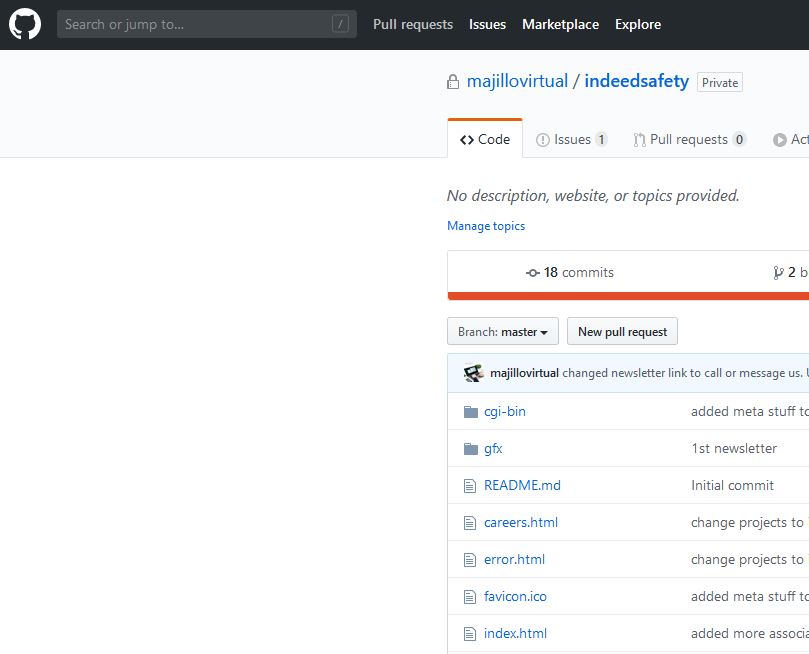Viewport: 809px width, 654px height.
Task: Click the repository lock icon
Action: point(452,81)
